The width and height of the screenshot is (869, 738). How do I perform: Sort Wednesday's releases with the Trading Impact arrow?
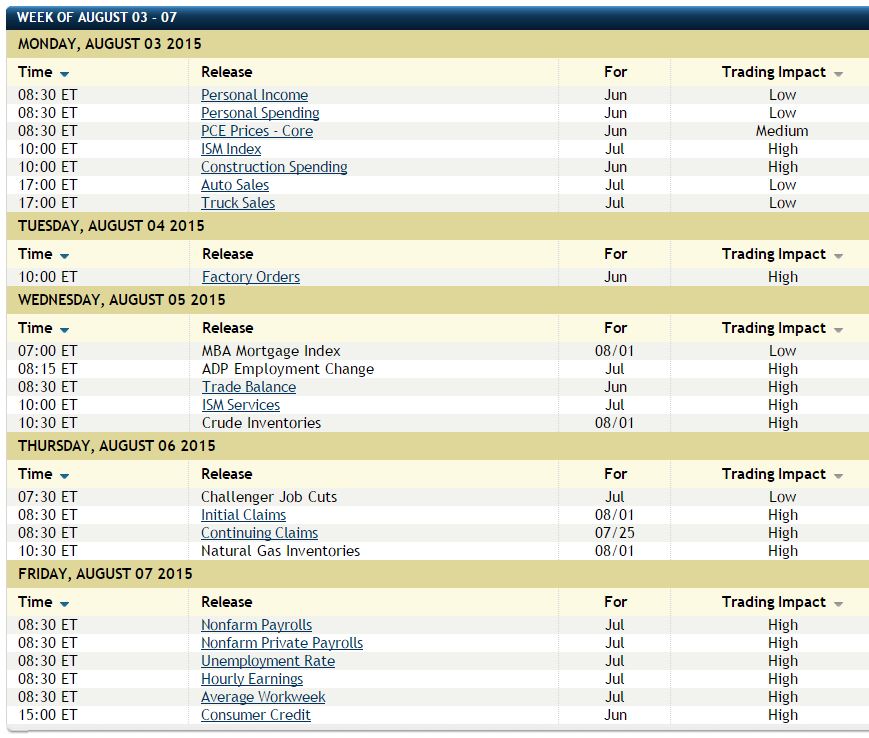click(838, 330)
